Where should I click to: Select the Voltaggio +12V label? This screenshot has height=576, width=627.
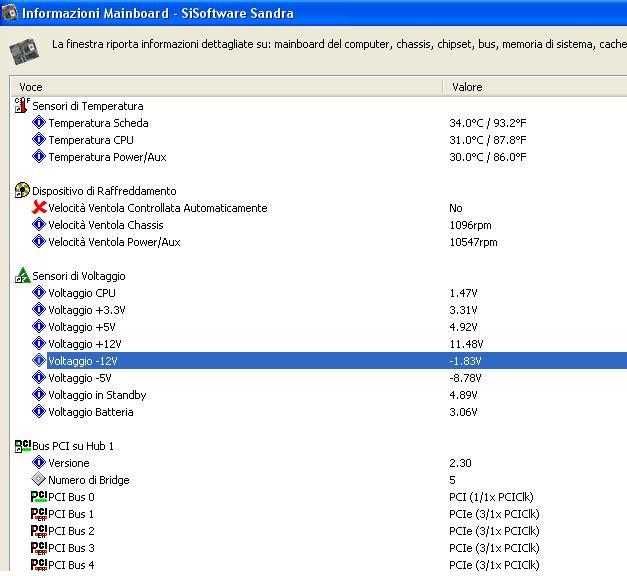coord(84,344)
